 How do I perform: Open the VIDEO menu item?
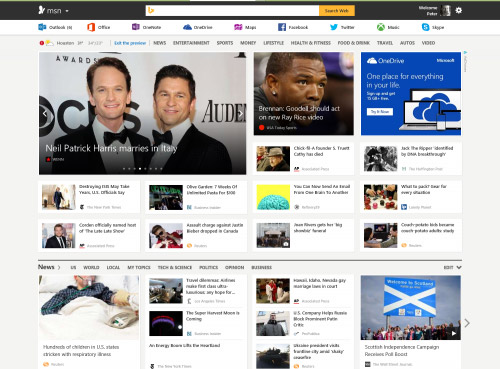point(428,43)
